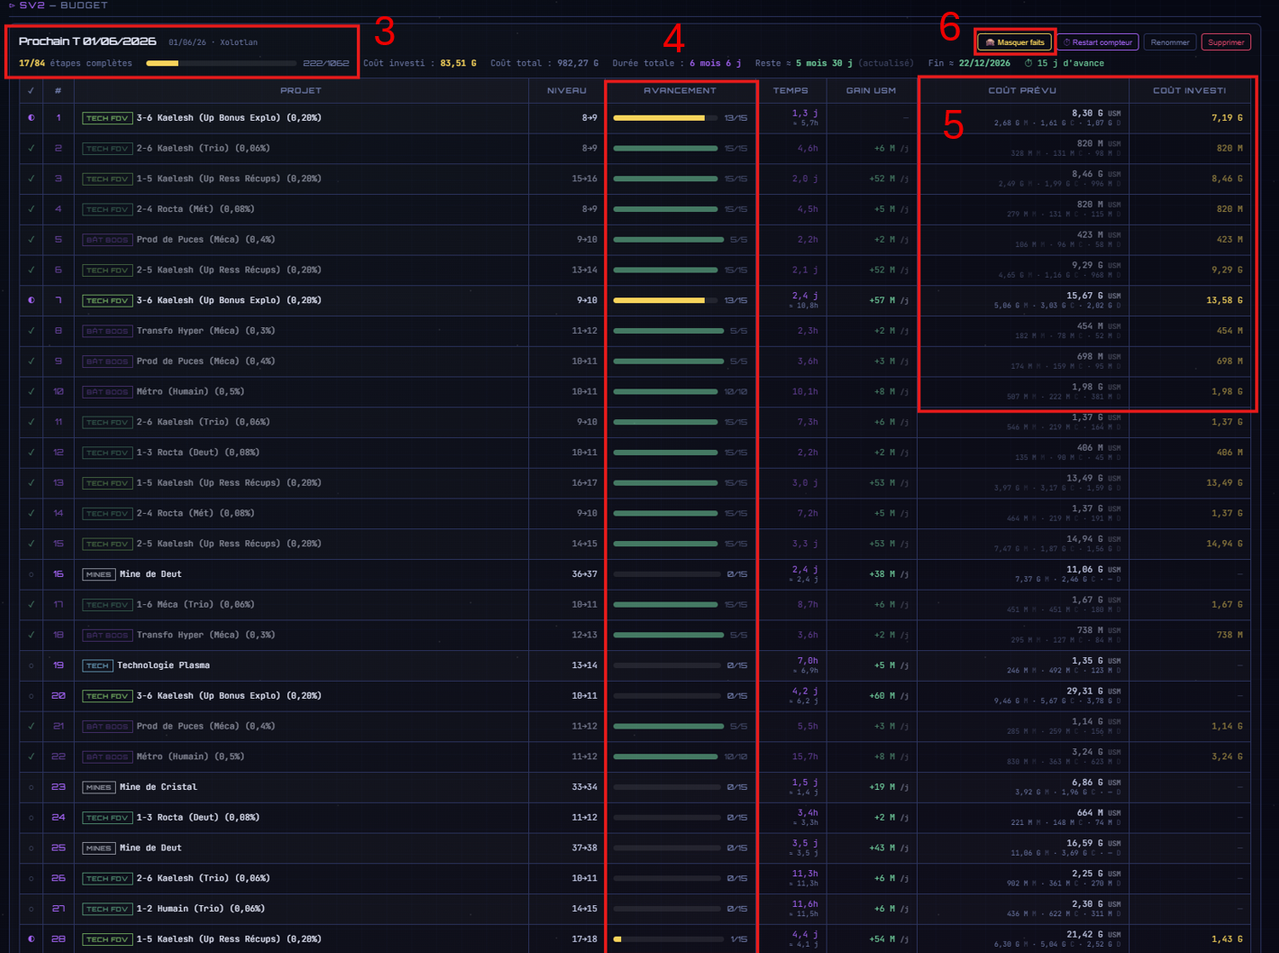Viewport: 1279px width, 953px height.
Task: Toggle the done check mark of row 22
Action: coord(31,757)
